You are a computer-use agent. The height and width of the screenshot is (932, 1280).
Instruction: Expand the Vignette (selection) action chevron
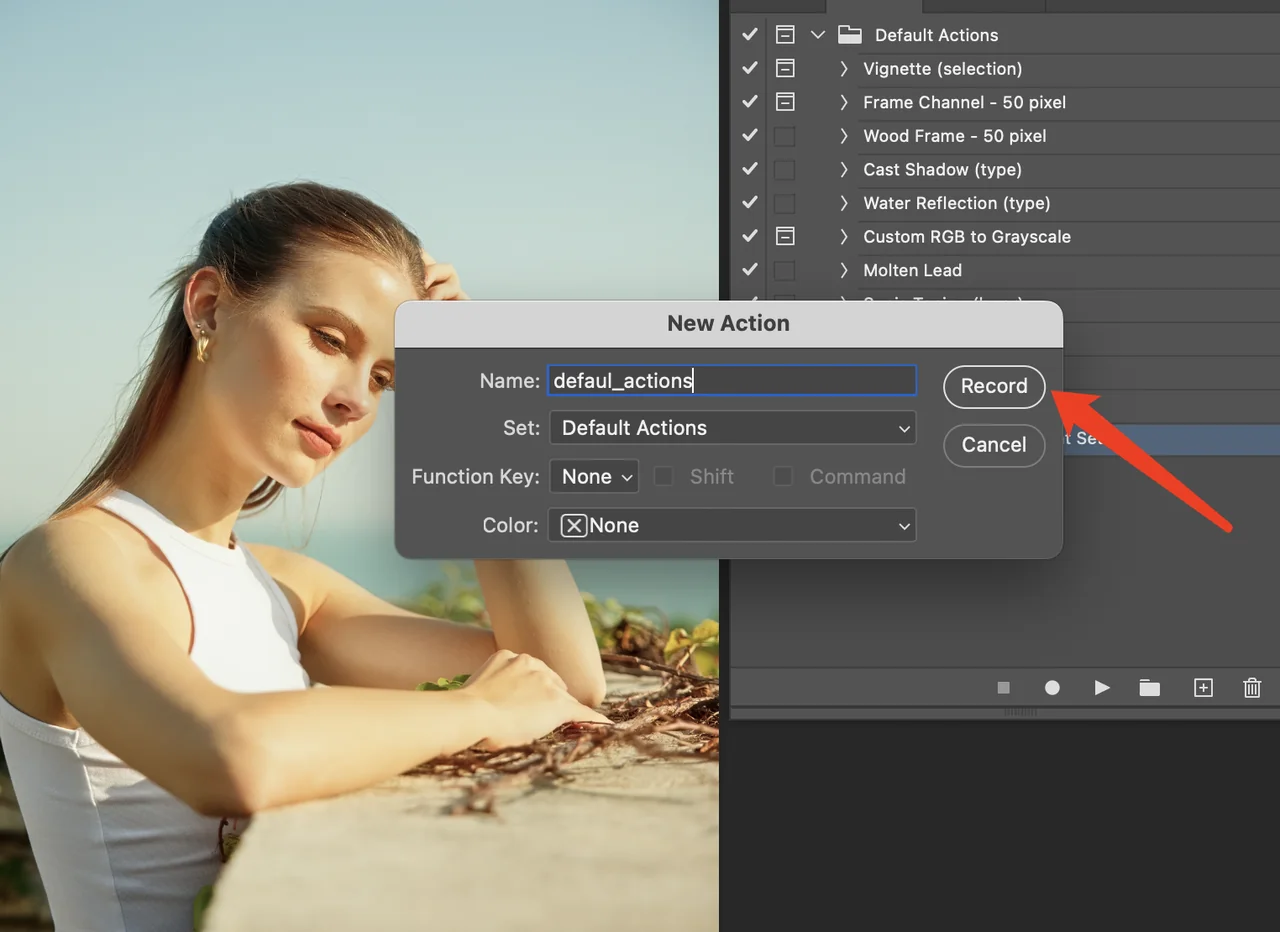843,69
